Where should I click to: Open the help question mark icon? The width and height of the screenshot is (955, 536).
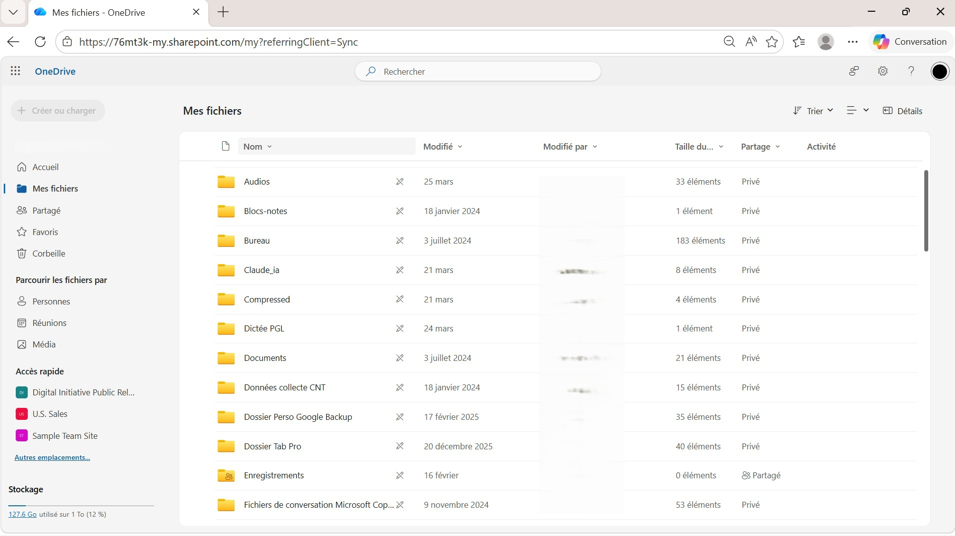pos(911,71)
